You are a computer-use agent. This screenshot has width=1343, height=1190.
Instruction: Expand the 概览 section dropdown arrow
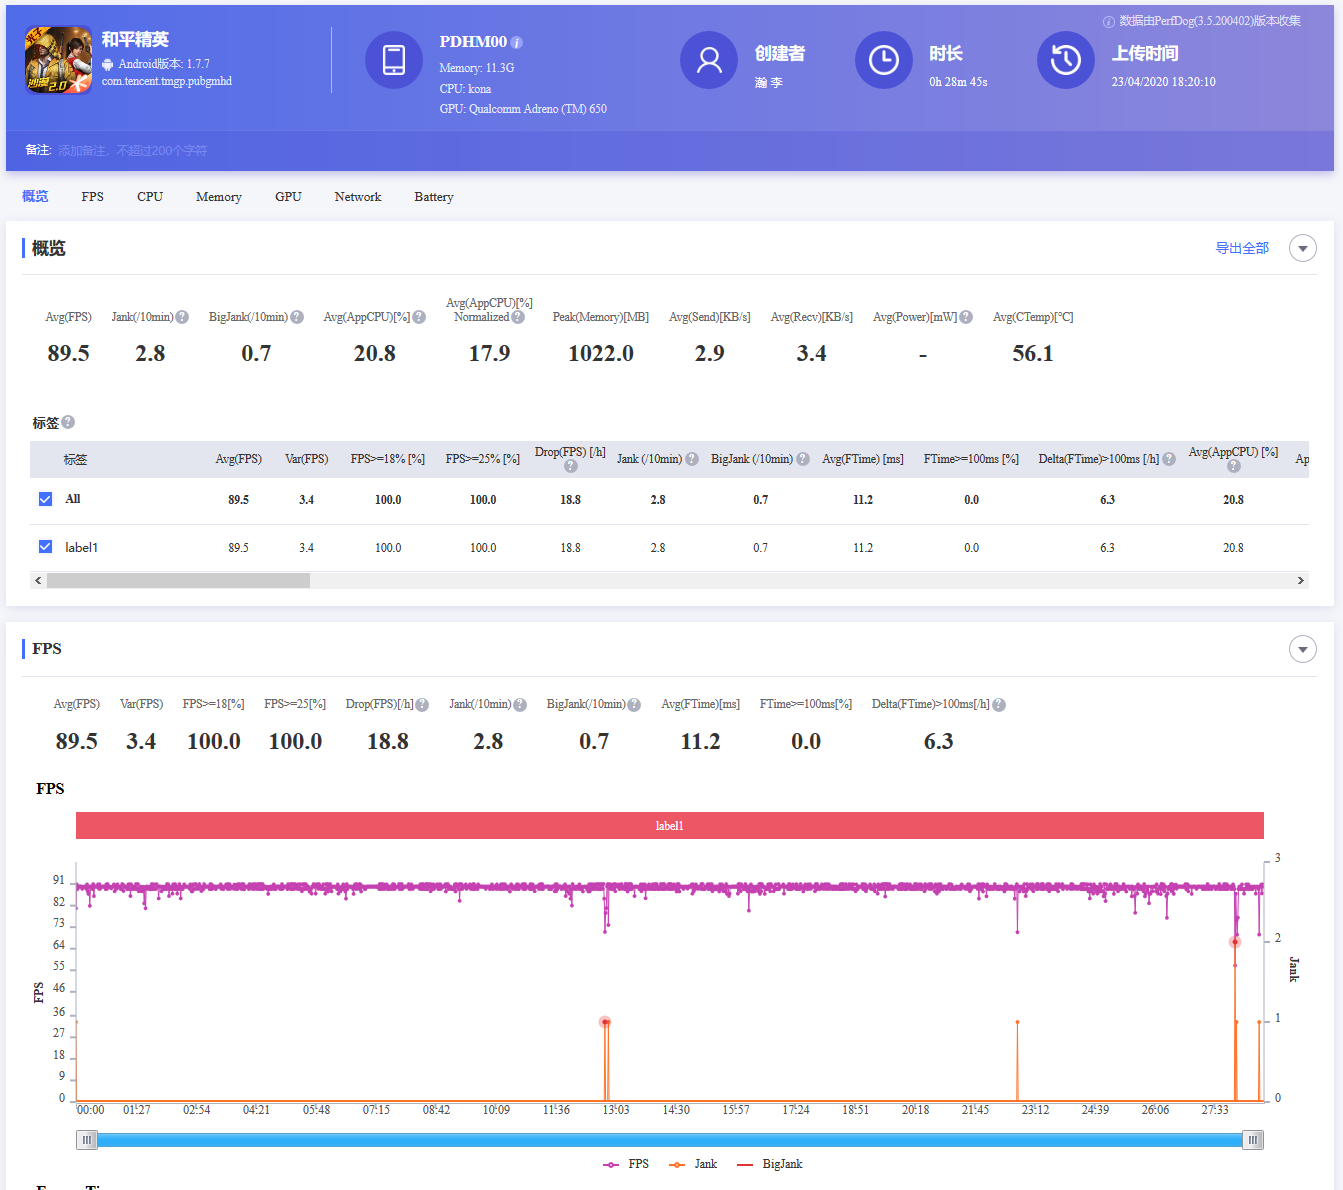pyautogui.click(x=1302, y=248)
